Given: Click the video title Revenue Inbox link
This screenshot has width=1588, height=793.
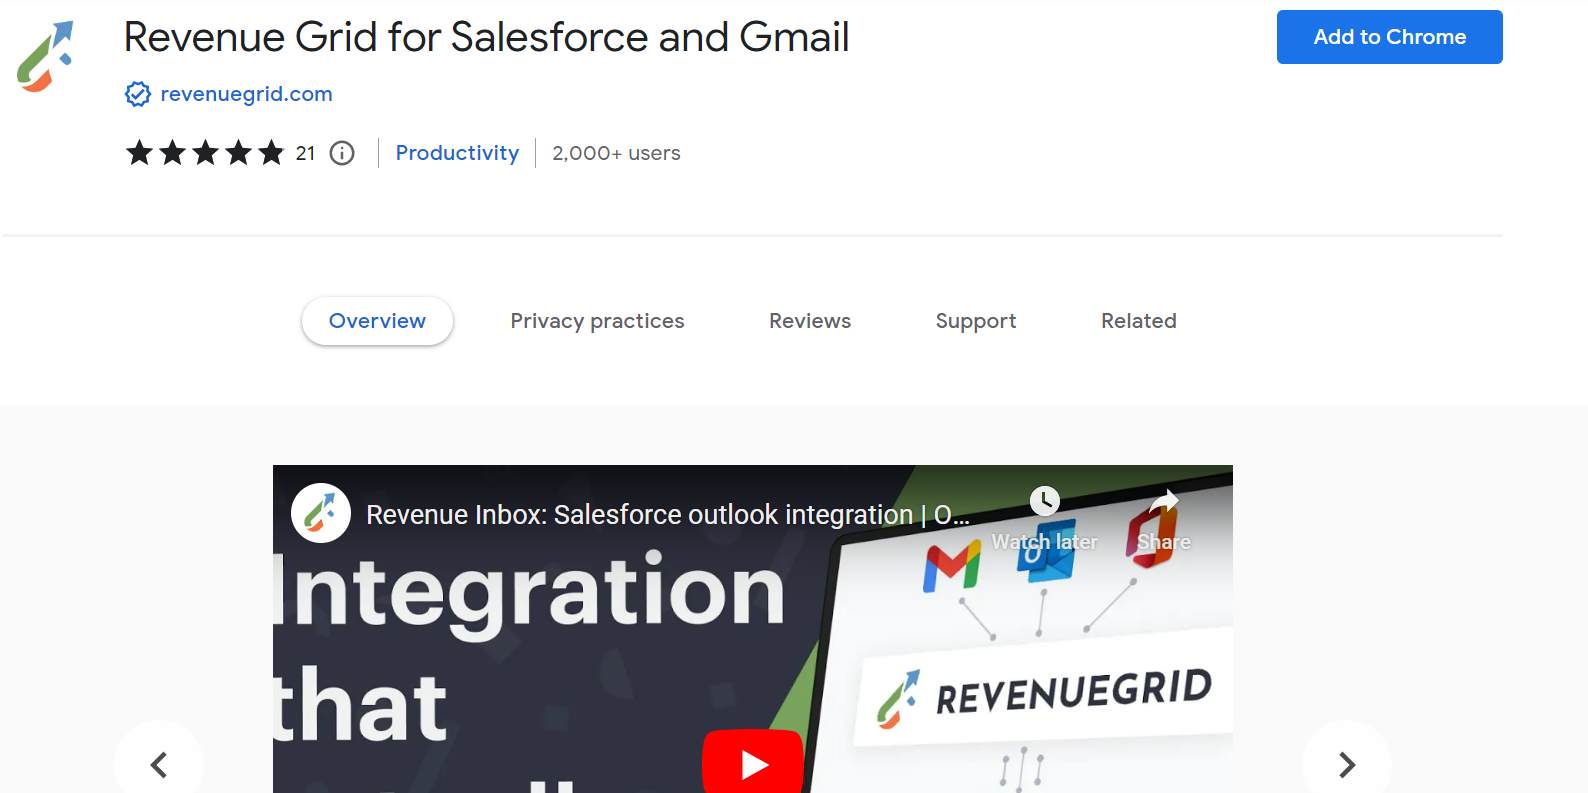Looking at the screenshot, I should (668, 515).
